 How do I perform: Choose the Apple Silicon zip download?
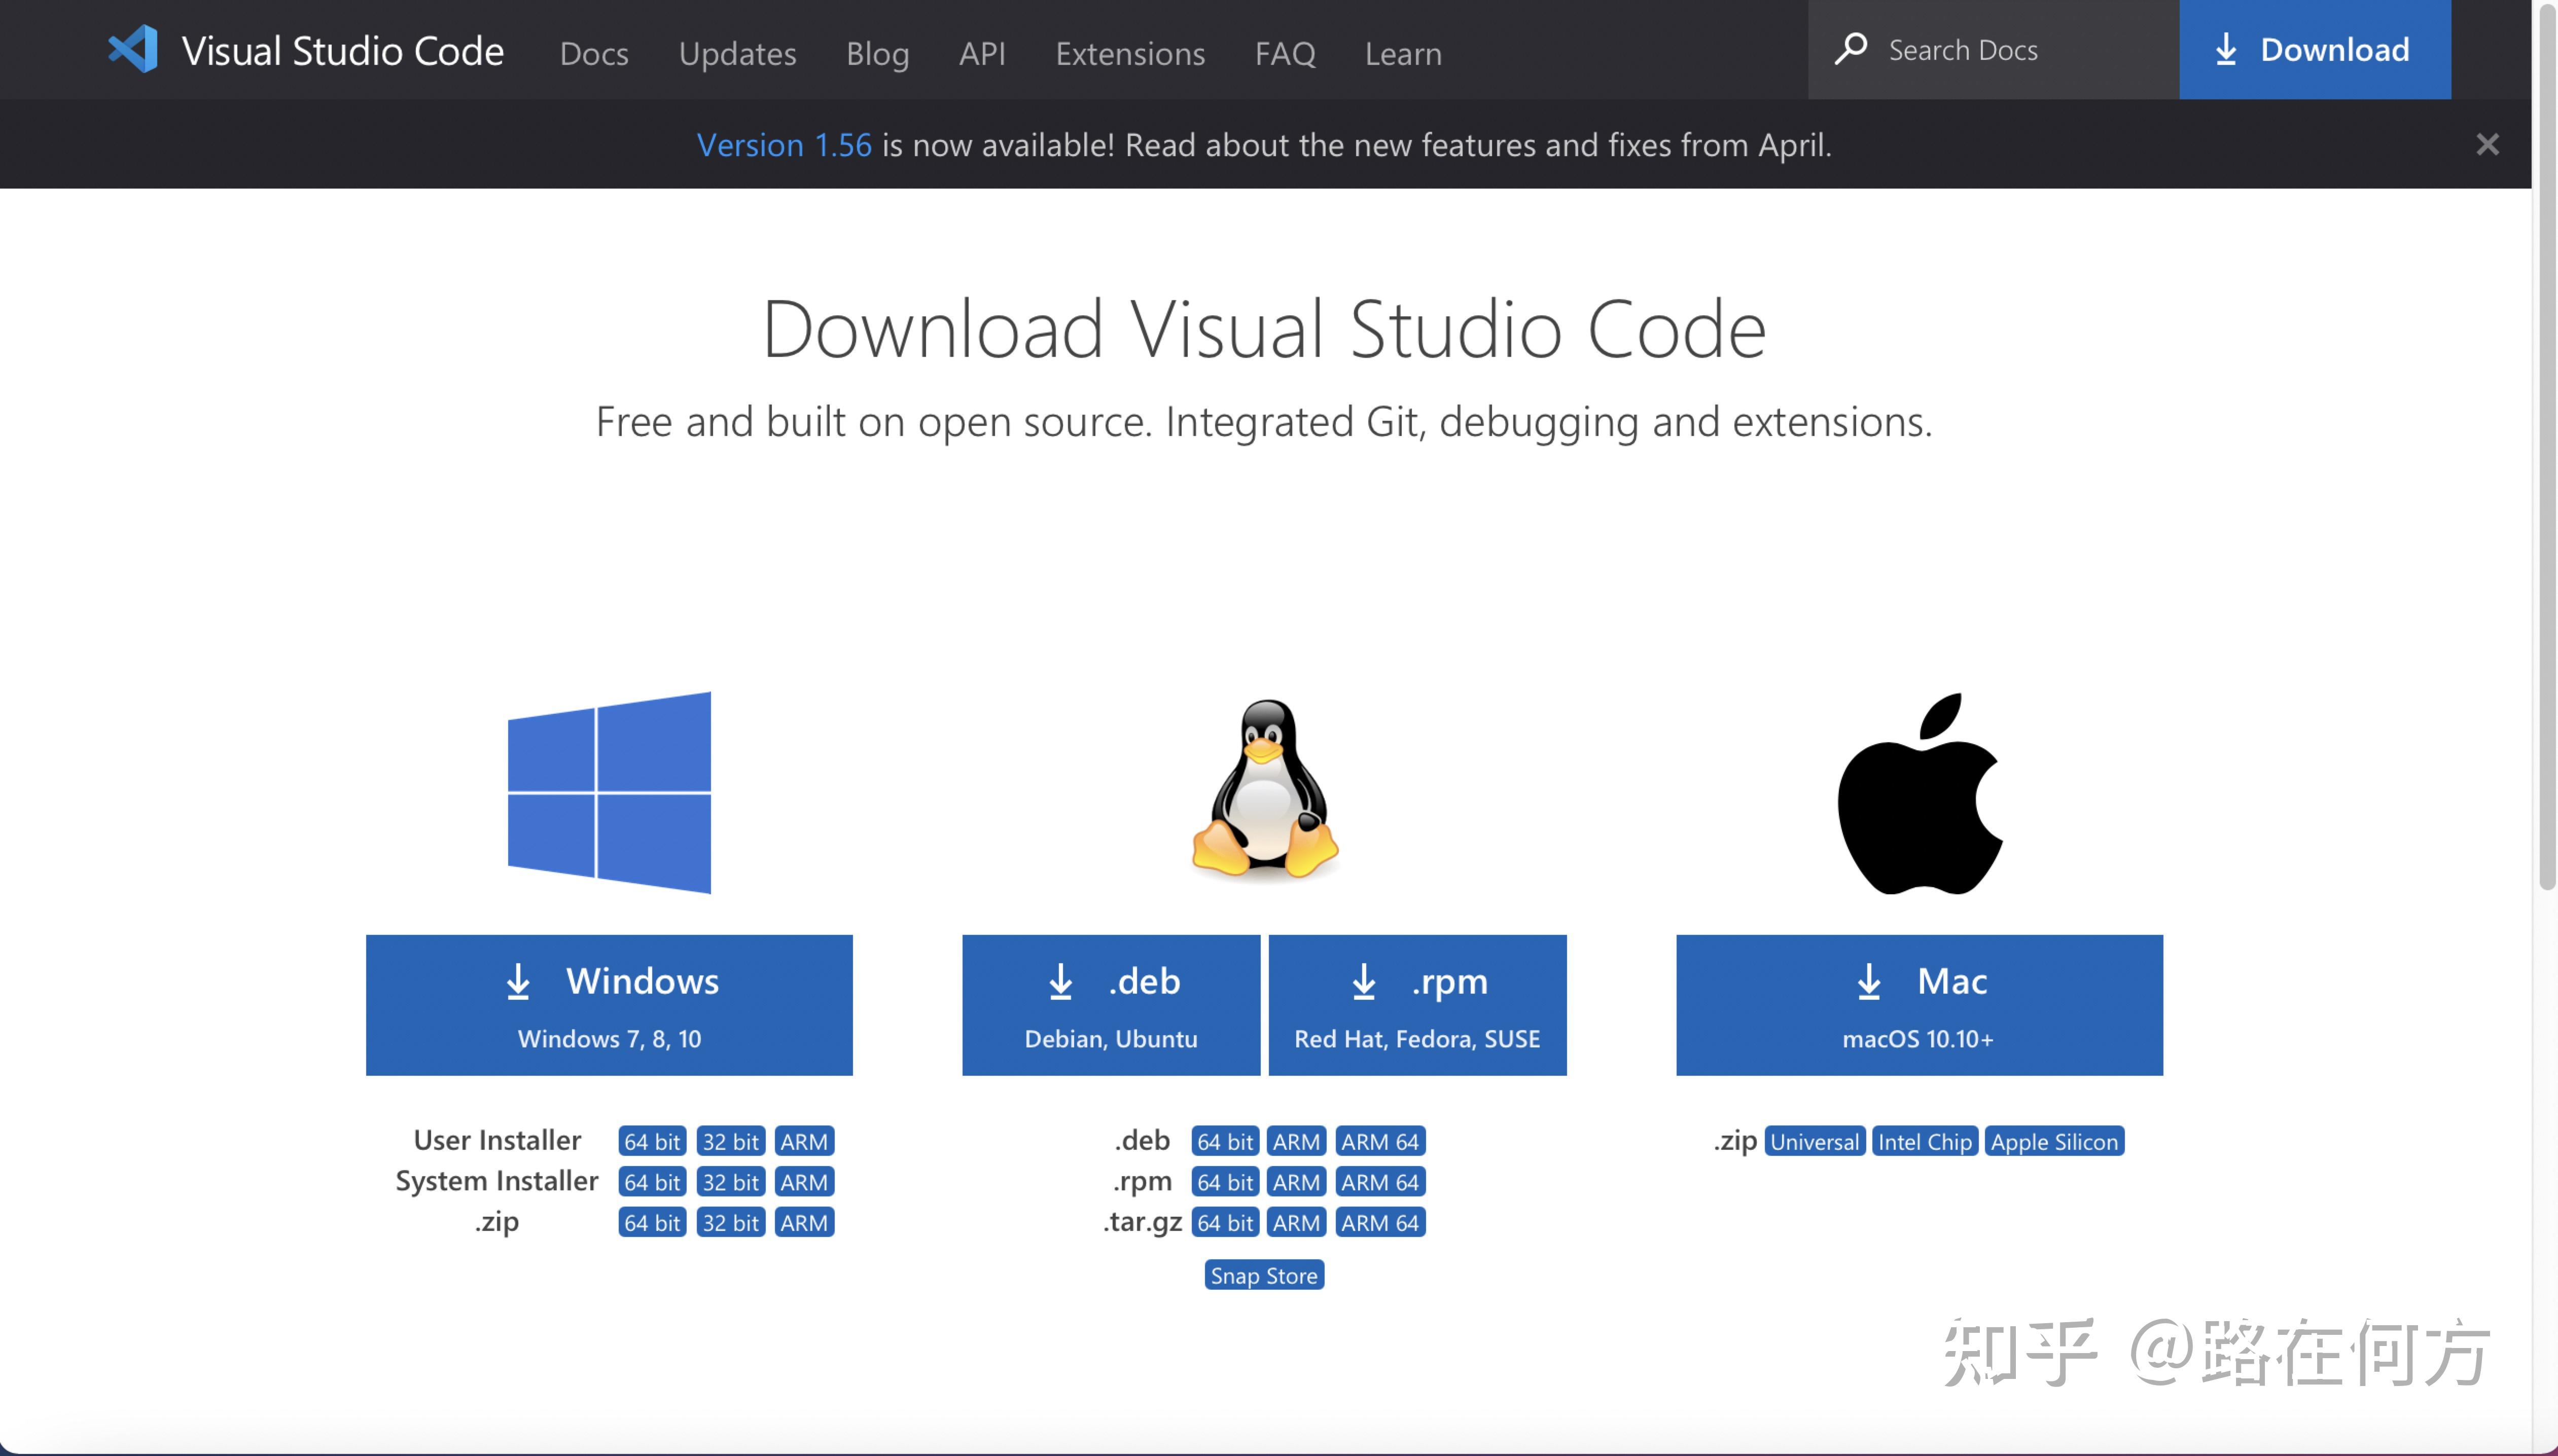[x=2055, y=1140]
